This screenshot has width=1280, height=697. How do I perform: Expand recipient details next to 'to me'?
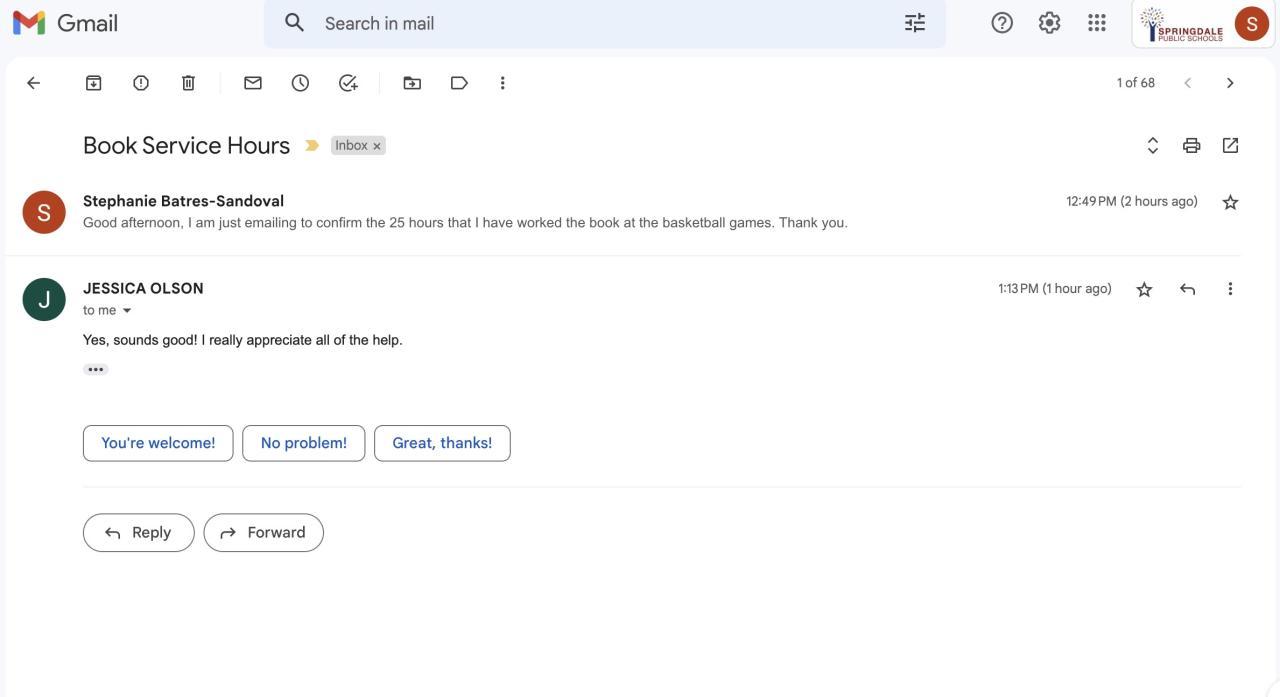coord(127,311)
